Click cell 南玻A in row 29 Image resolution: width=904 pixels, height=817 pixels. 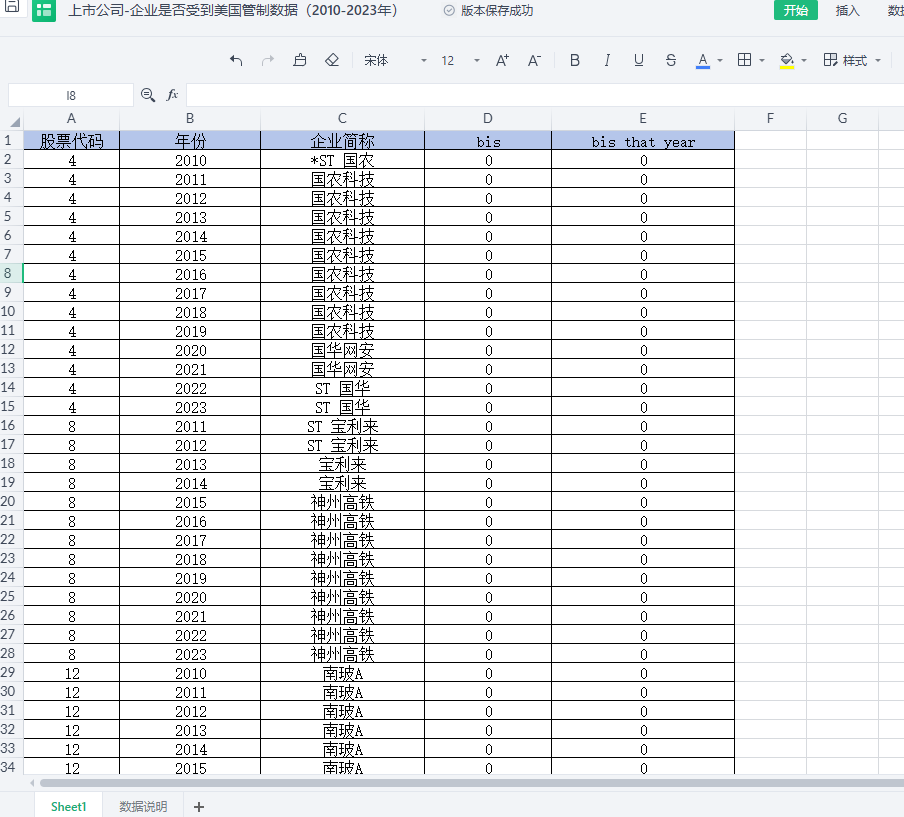click(x=342, y=673)
